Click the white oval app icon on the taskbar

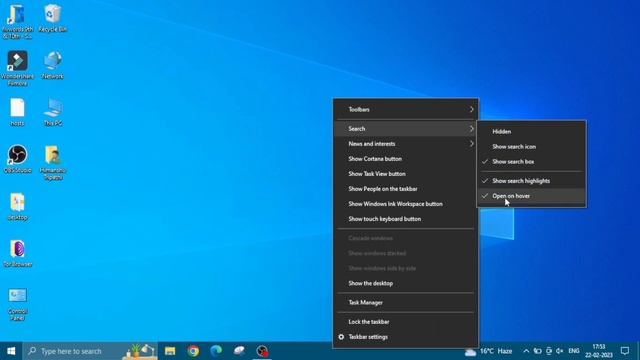tap(239, 351)
